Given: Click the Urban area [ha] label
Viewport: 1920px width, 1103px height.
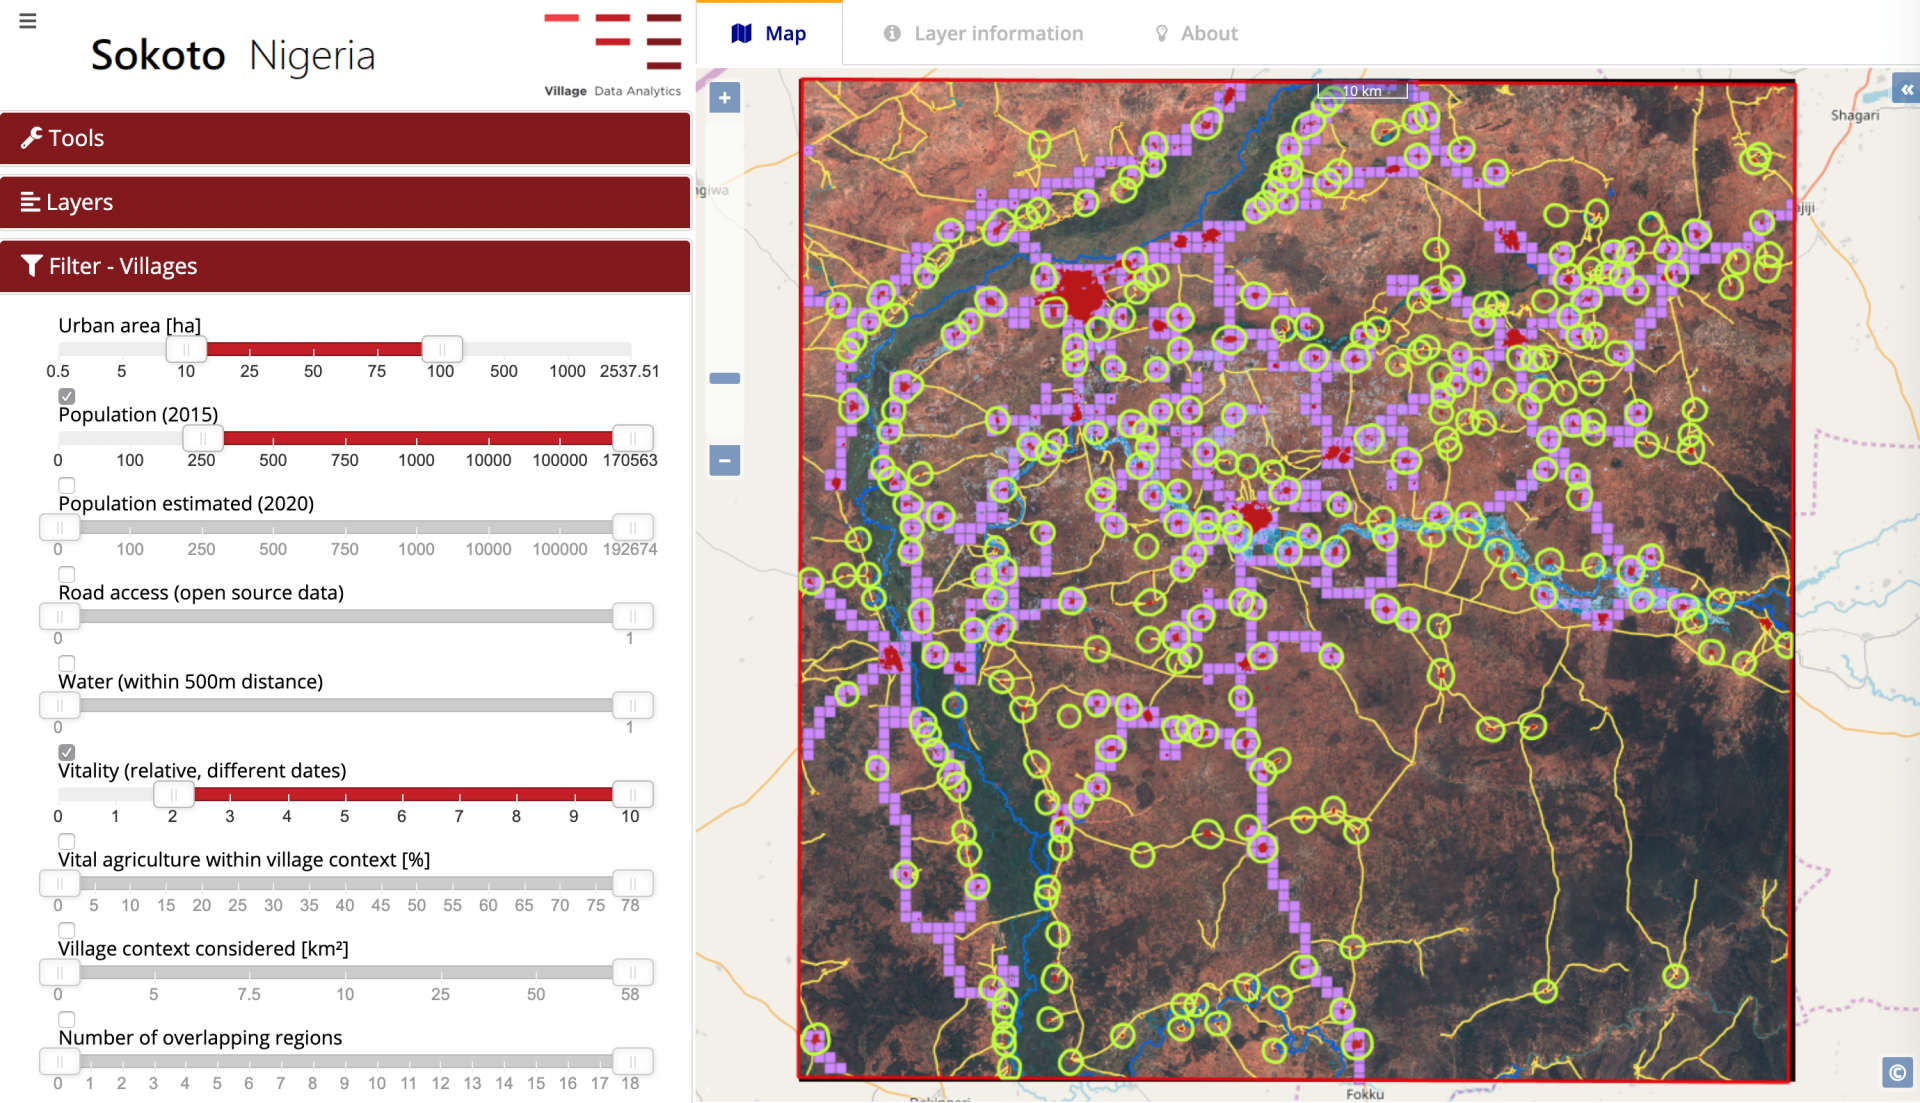Looking at the screenshot, I should [130, 325].
